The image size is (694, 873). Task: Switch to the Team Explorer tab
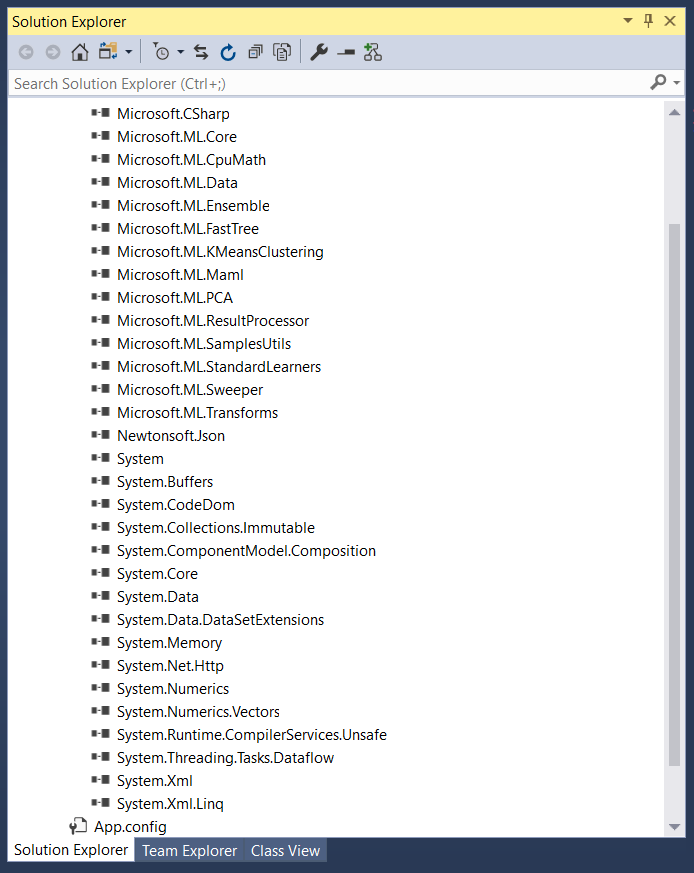189,851
